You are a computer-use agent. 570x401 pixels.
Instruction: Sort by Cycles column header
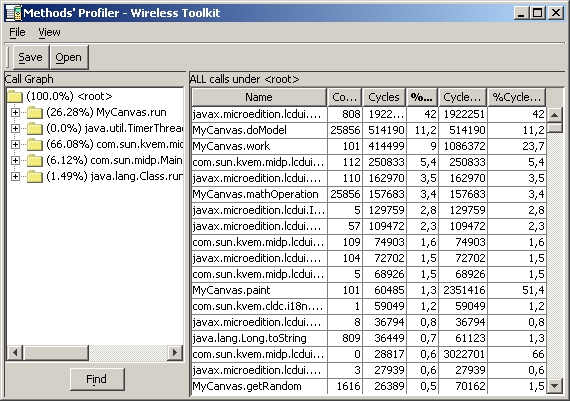[384, 97]
